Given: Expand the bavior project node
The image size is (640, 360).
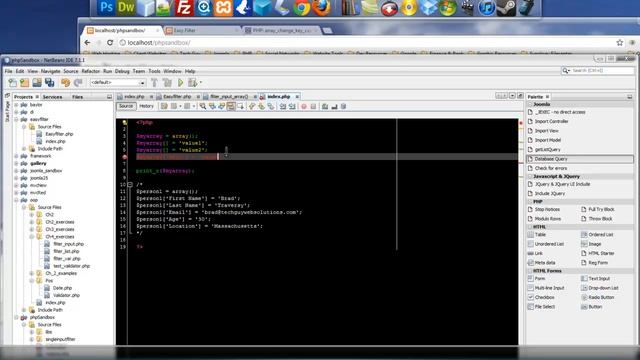Looking at the screenshot, I should (16, 105).
